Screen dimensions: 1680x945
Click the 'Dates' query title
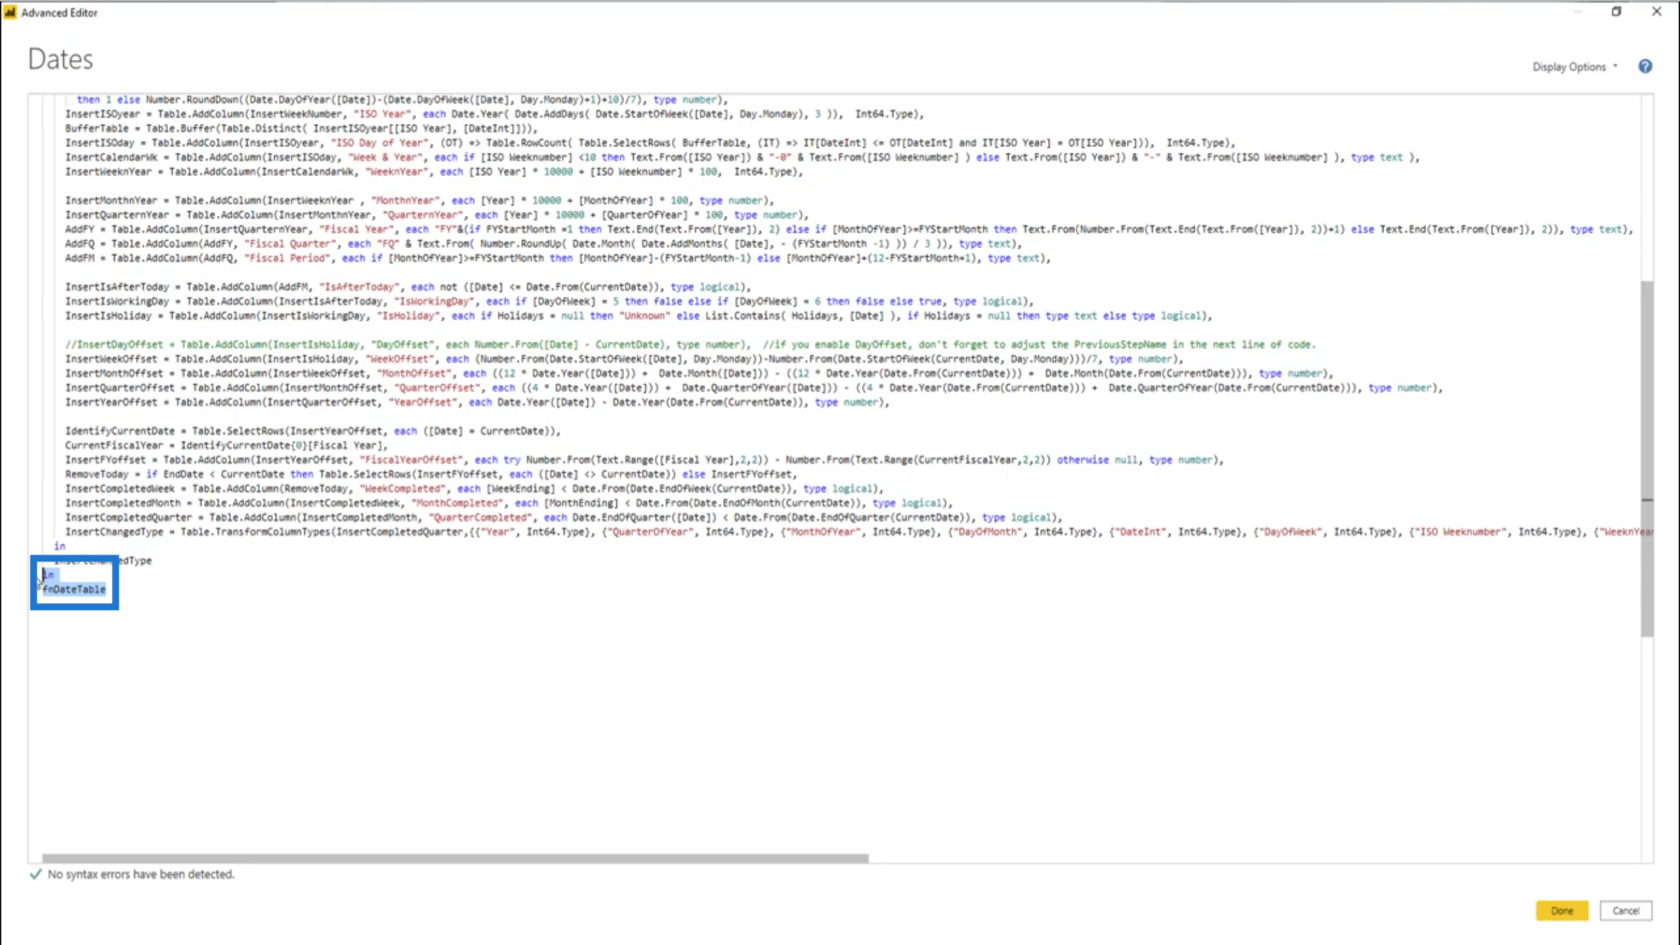point(60,59)
